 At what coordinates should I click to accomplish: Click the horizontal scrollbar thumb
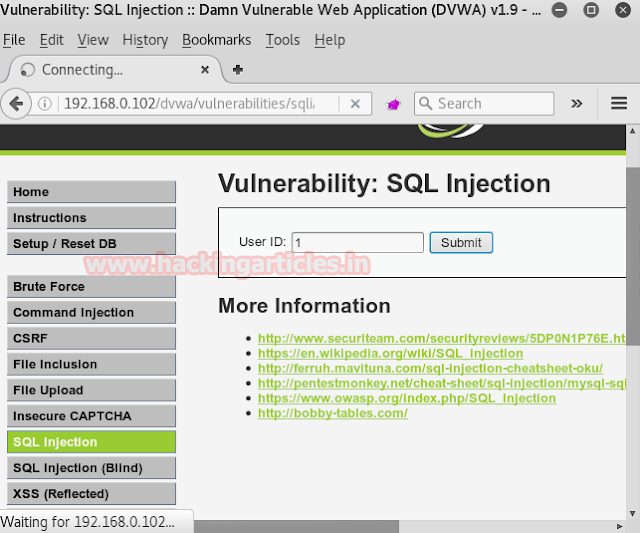coord(296,526)
